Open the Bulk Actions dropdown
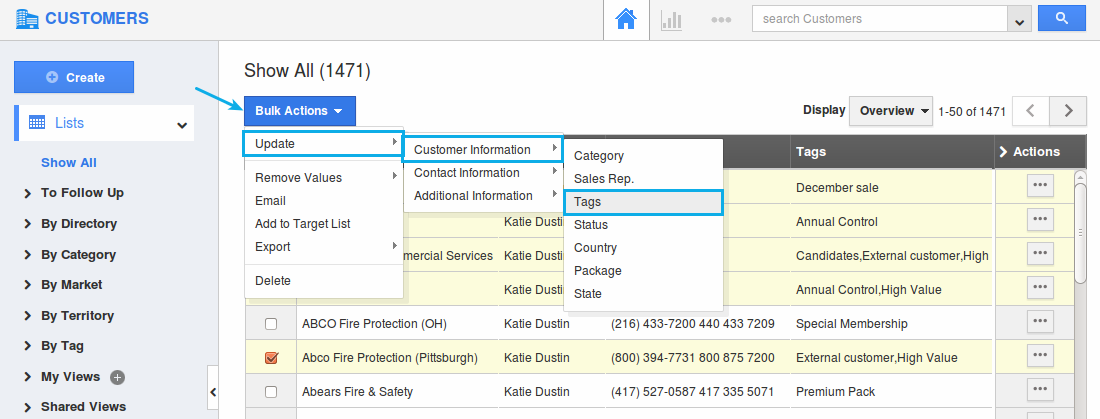Screen dimensions: 1100x419 click(x=299, y=111)
